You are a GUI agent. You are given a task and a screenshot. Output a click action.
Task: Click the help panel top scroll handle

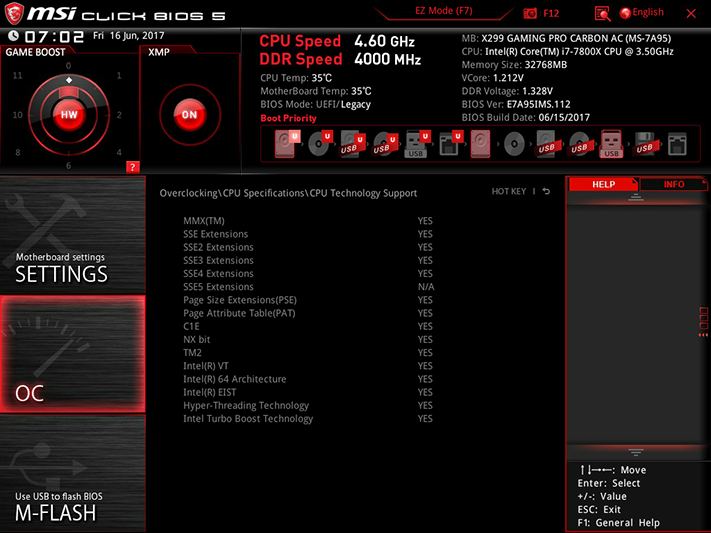tap(636, 197)
